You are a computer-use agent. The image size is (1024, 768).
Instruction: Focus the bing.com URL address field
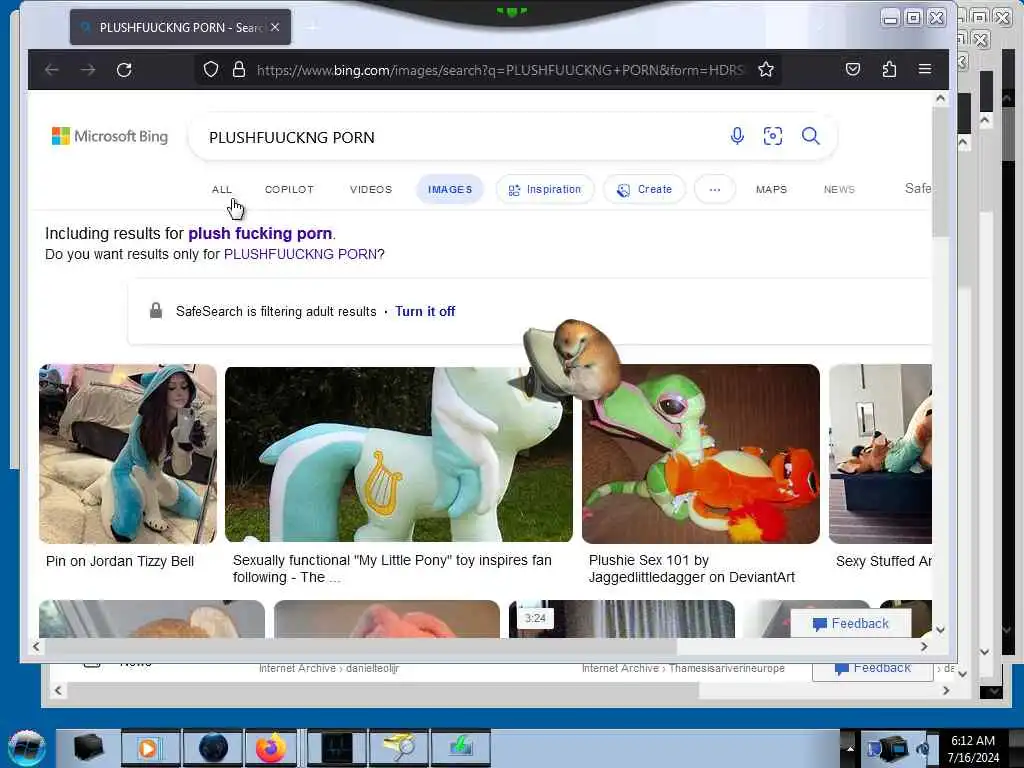500,70
